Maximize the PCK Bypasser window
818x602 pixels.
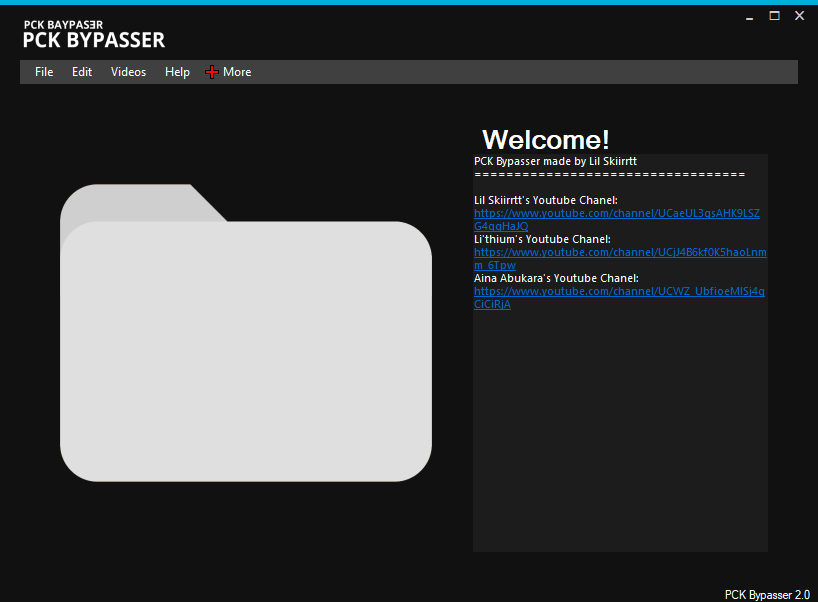(x=773, y=16)
